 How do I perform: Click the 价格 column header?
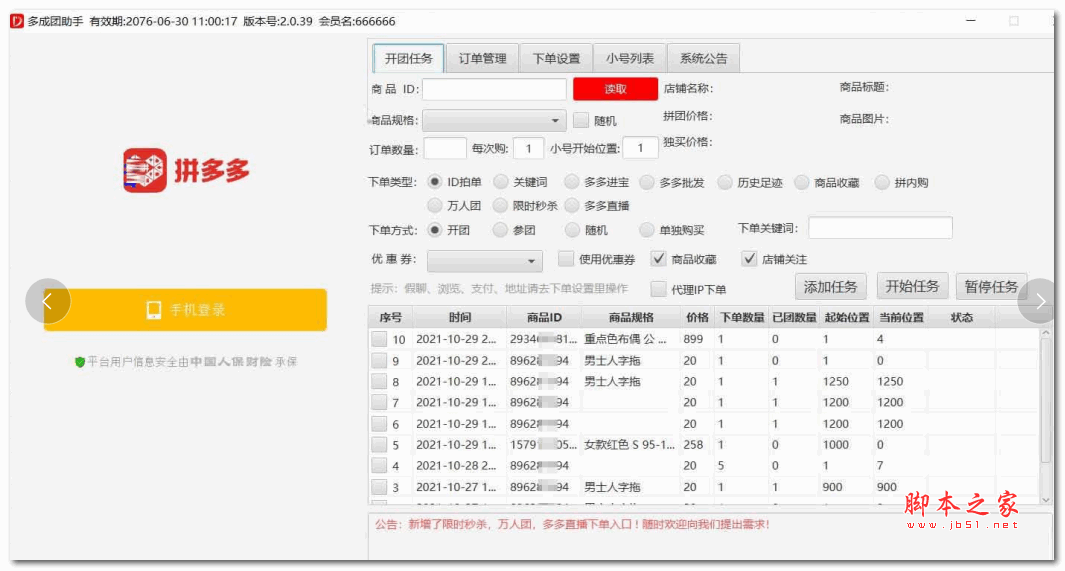point(698,317)
